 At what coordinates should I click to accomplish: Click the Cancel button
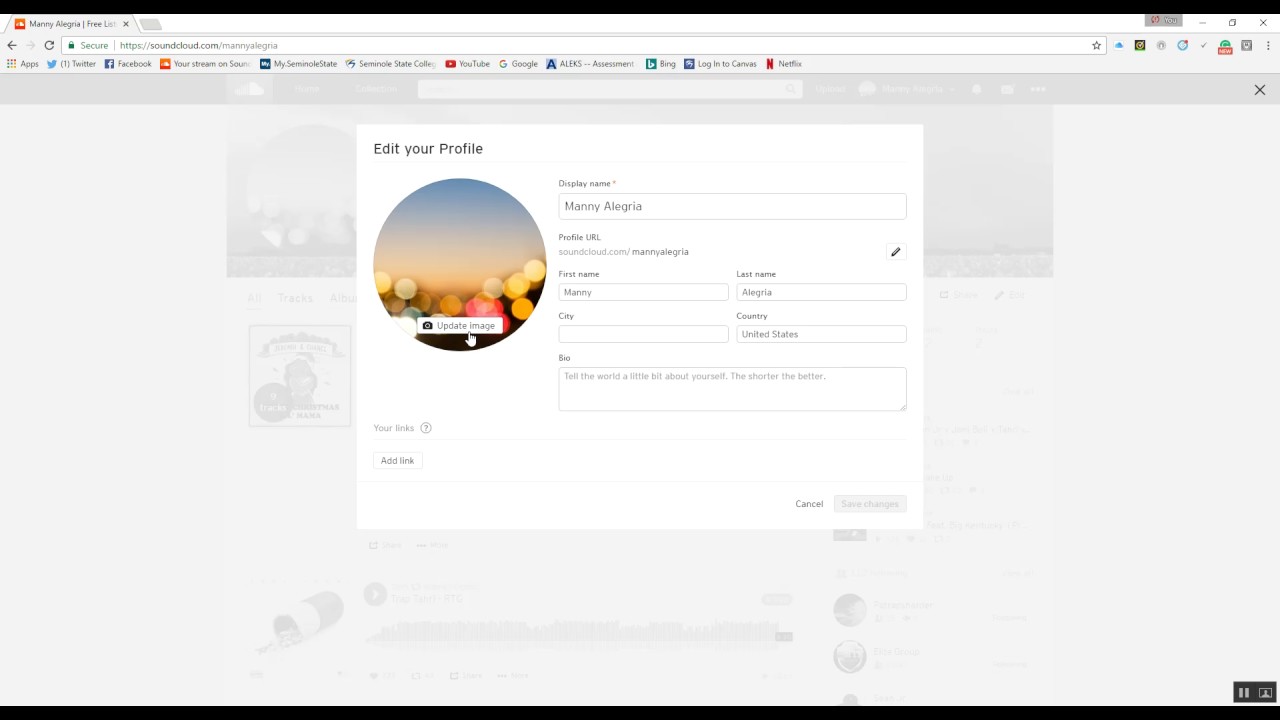click(808, 503)
